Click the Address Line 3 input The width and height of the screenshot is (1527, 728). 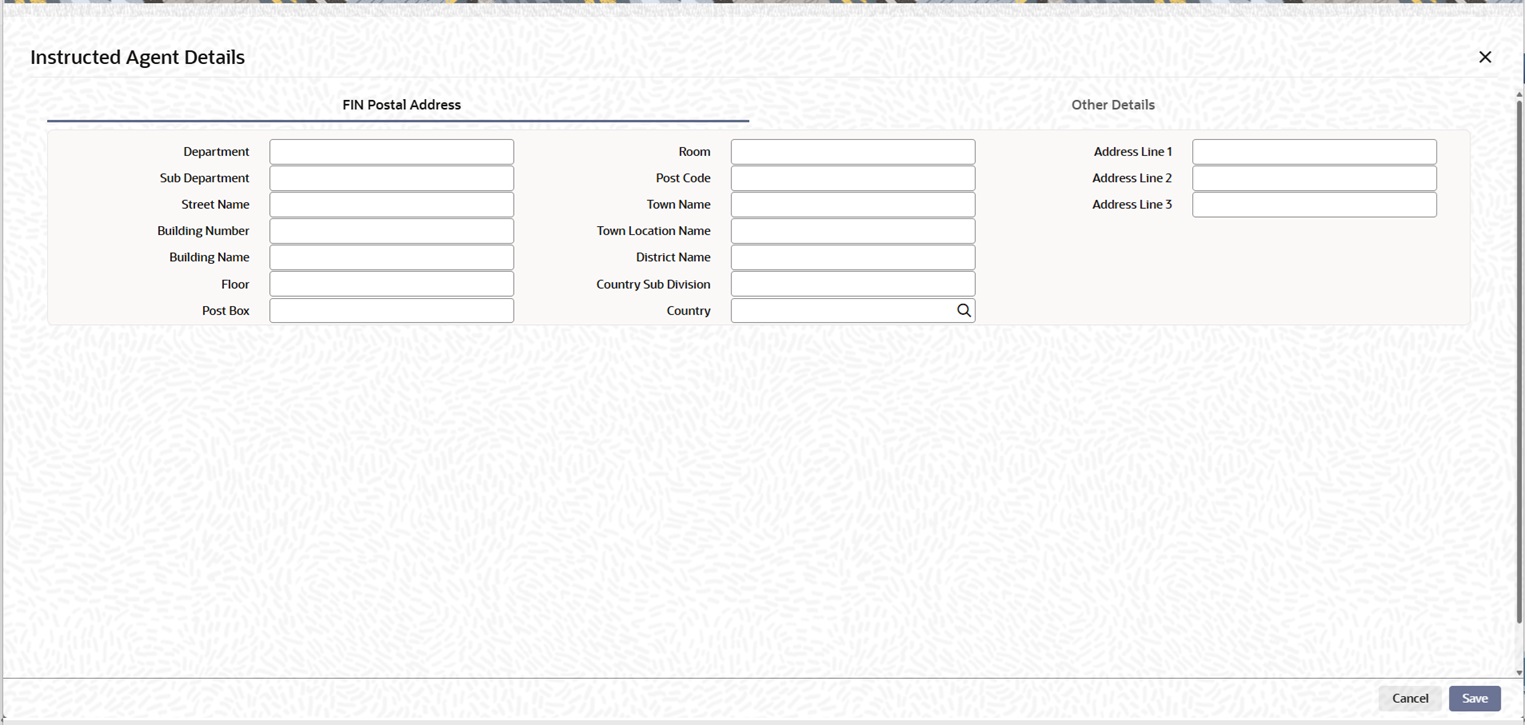1315,205
